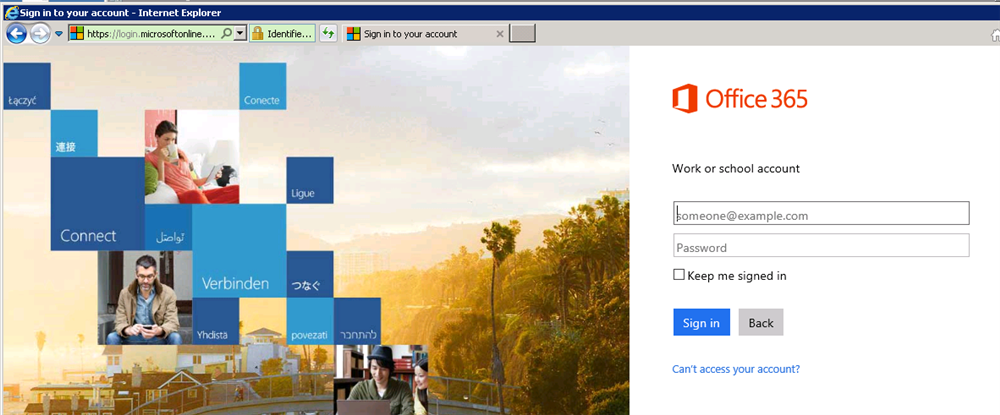Click the Microsoft favicon in address bar
This screenshot has width=1000, height=415.
pyautogui.click(x=77, y=34)
